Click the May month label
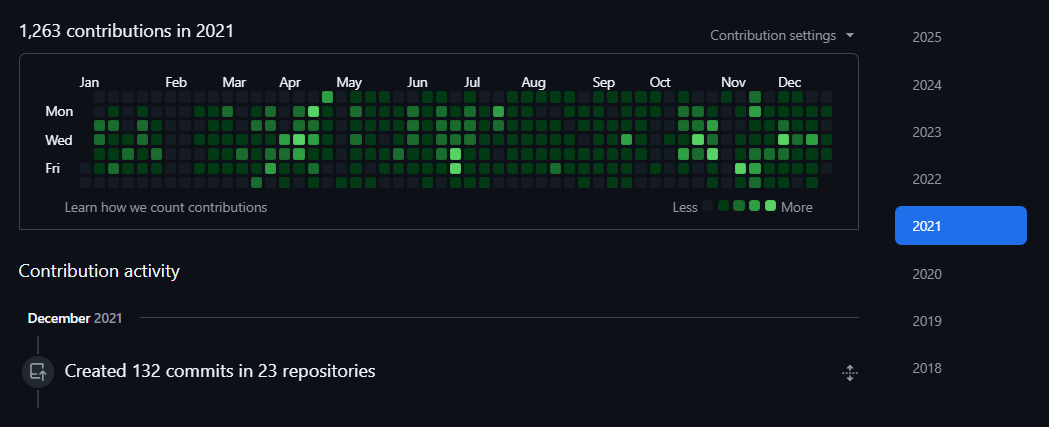This screenshot has height=427, width=1049. tap(349, 82)
